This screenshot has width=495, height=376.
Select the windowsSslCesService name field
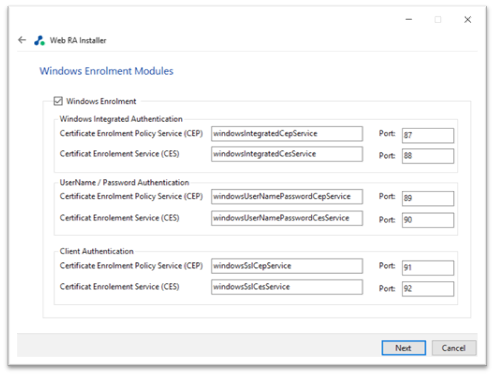pos(287,287)
